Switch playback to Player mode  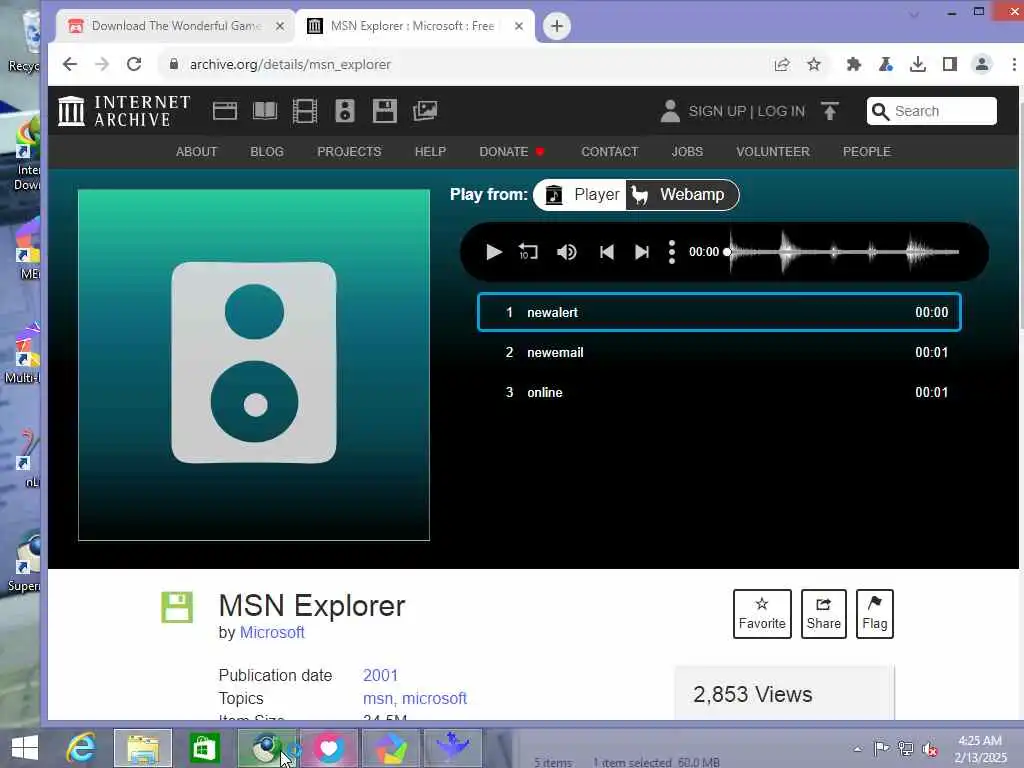click(581, 195)
